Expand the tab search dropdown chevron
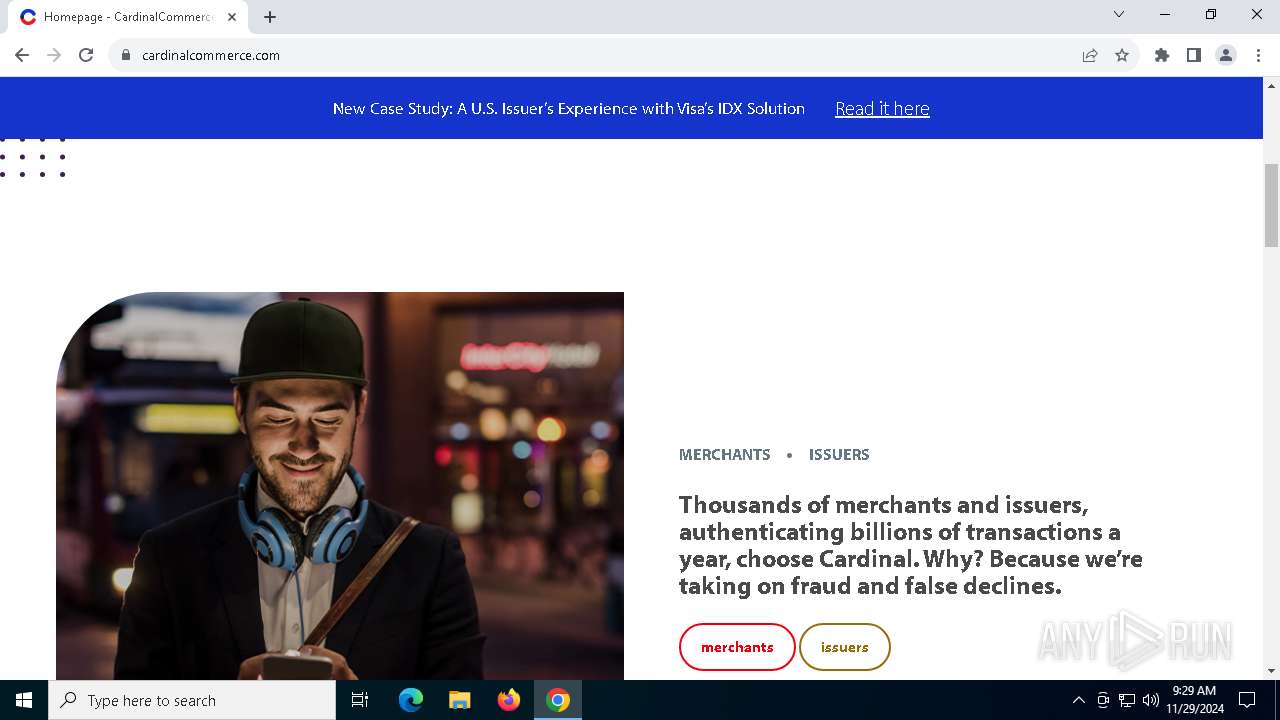1280x720 pixels. [x=1119, y=14]
